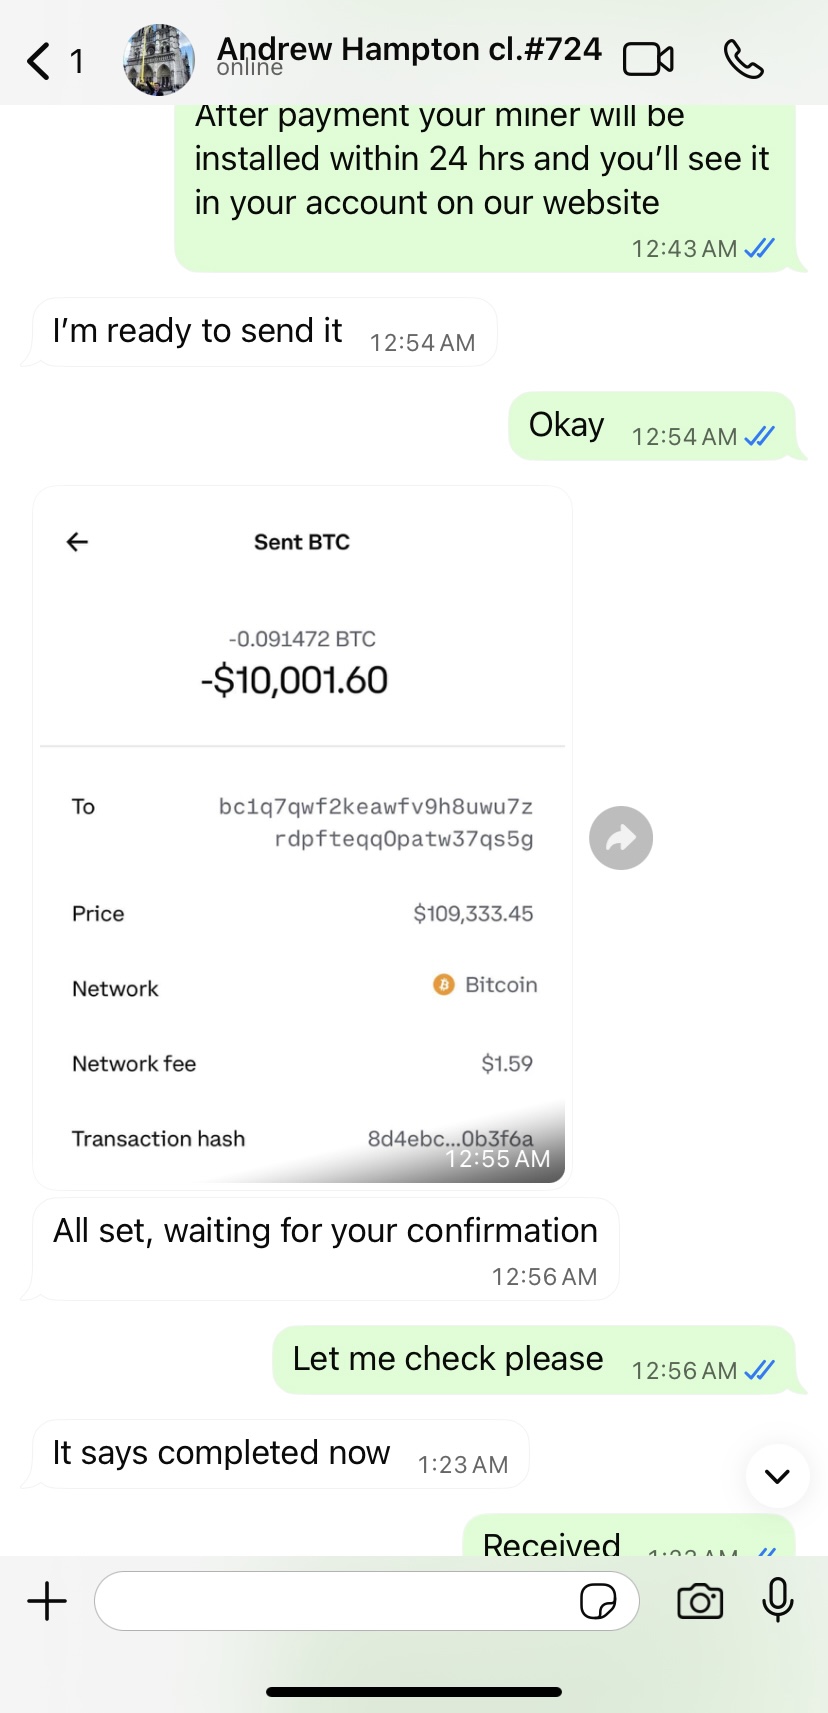Start a voice call via phone icon
The image size is (828, 1713).
[x=743, y=60]
